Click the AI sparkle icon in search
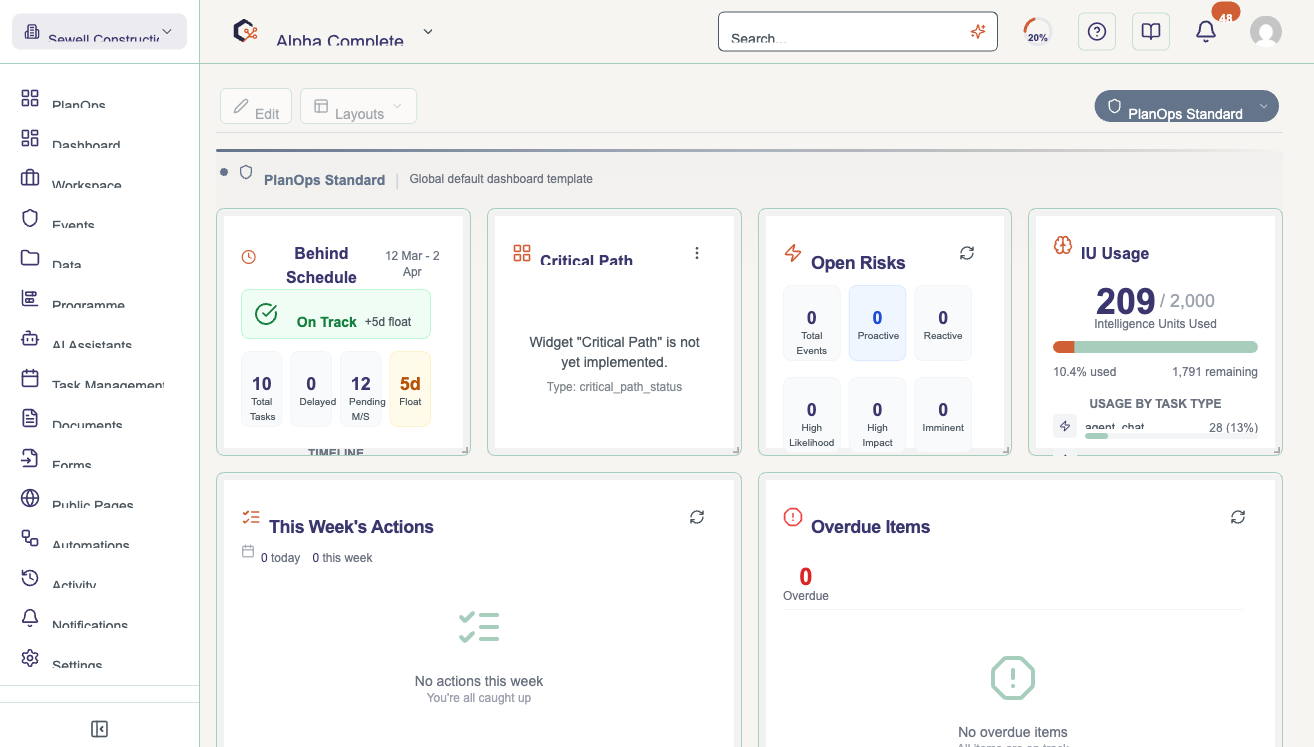The width and height of the screenshot is (1314, 747). [978, 32]
